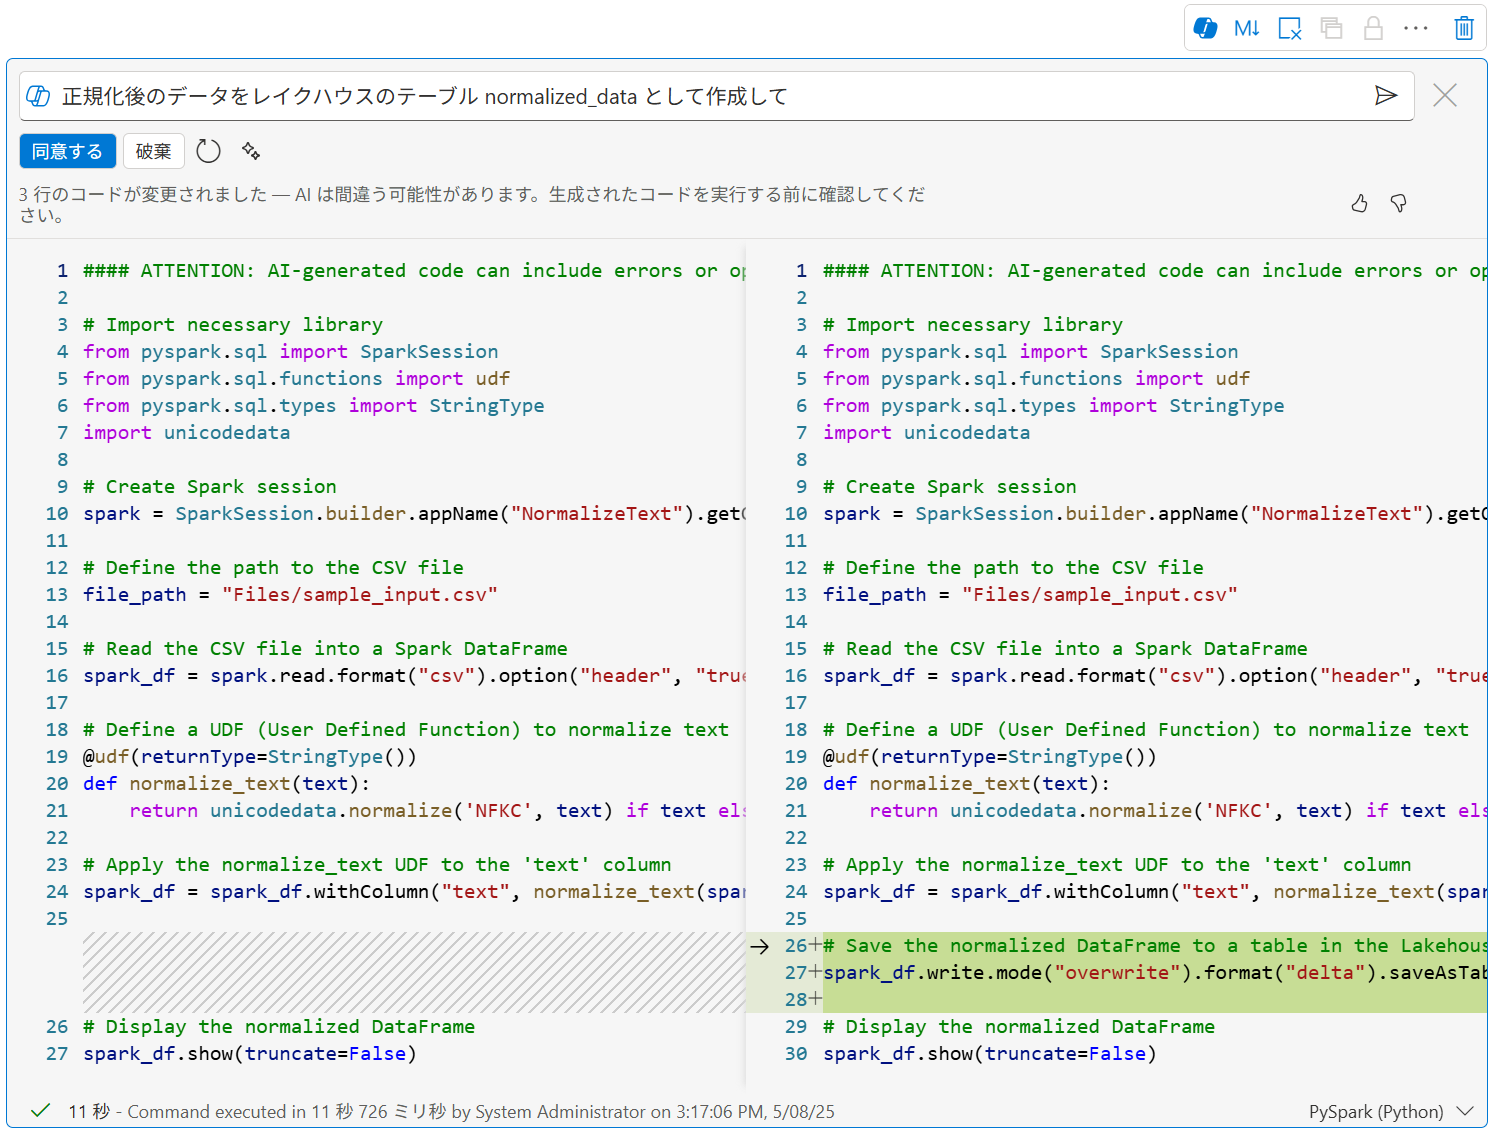This screenshot has width=1496, height=1134.
Task: Click right pane line 4 SparkSession import
Action: click(x=1031, y=352)
